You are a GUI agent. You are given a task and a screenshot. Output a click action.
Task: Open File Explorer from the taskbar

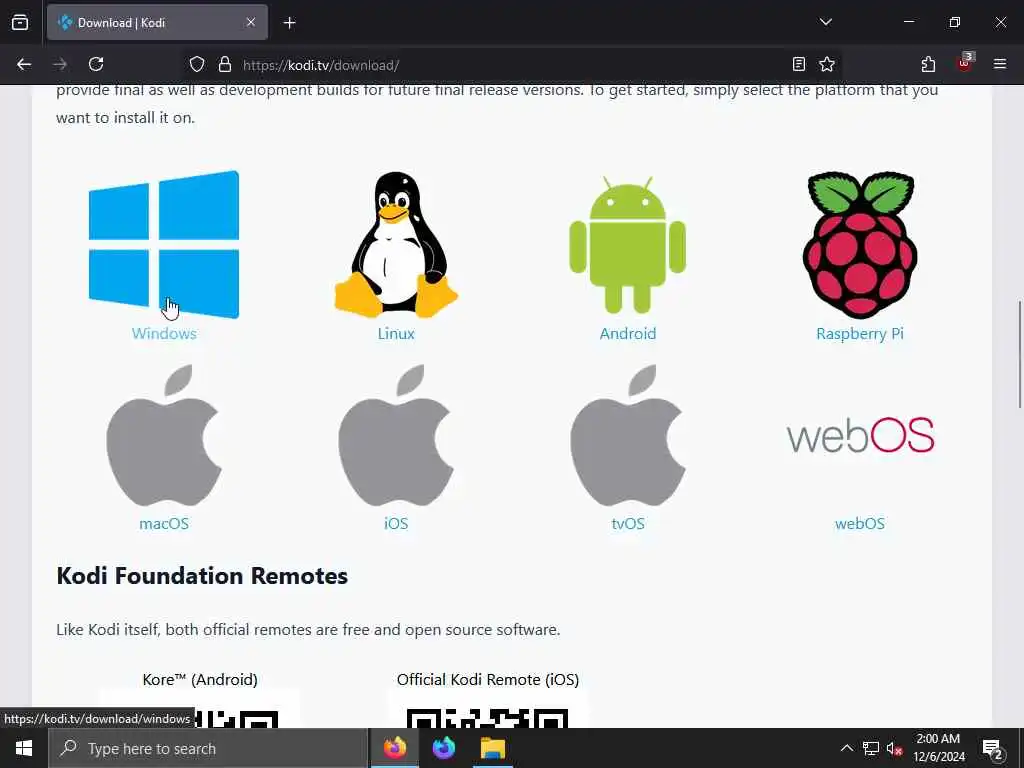click(x=493, y=748)
